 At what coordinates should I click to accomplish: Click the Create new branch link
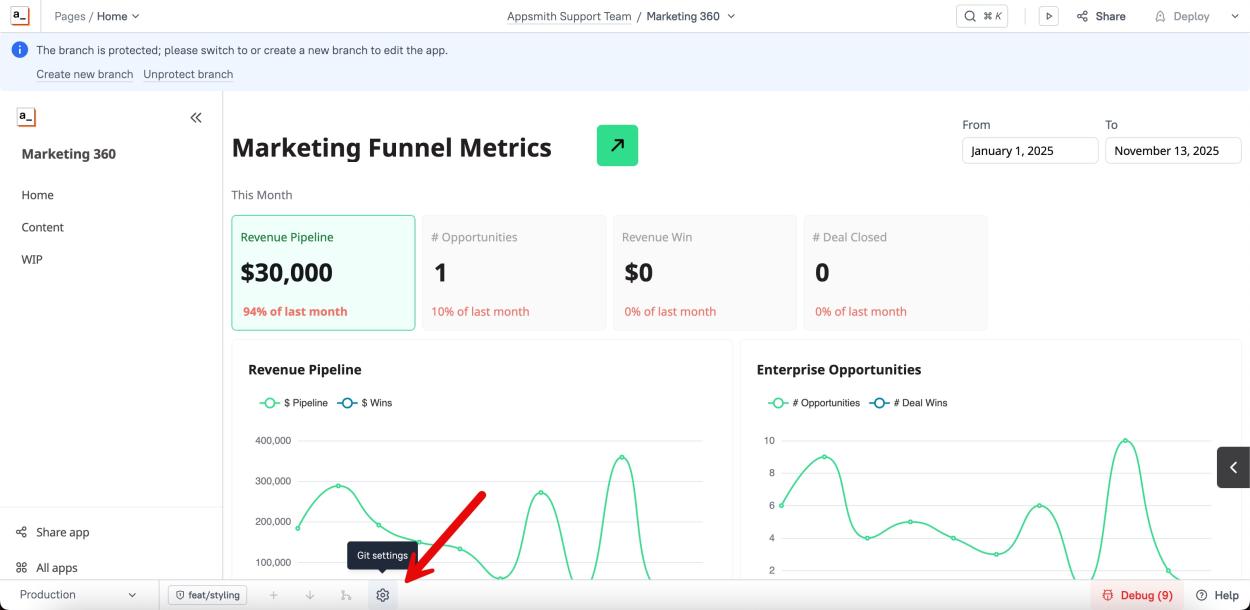click(x=85, y=74)
